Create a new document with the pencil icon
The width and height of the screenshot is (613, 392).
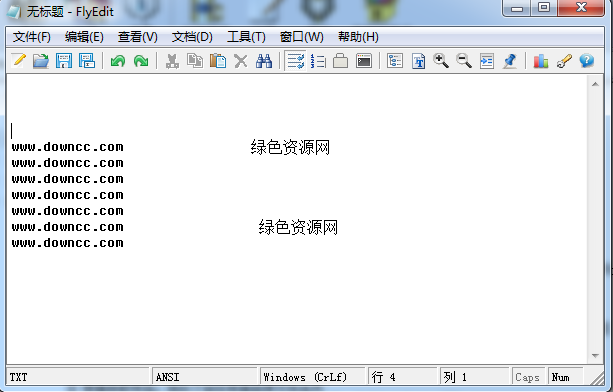[x=18, y=61]
